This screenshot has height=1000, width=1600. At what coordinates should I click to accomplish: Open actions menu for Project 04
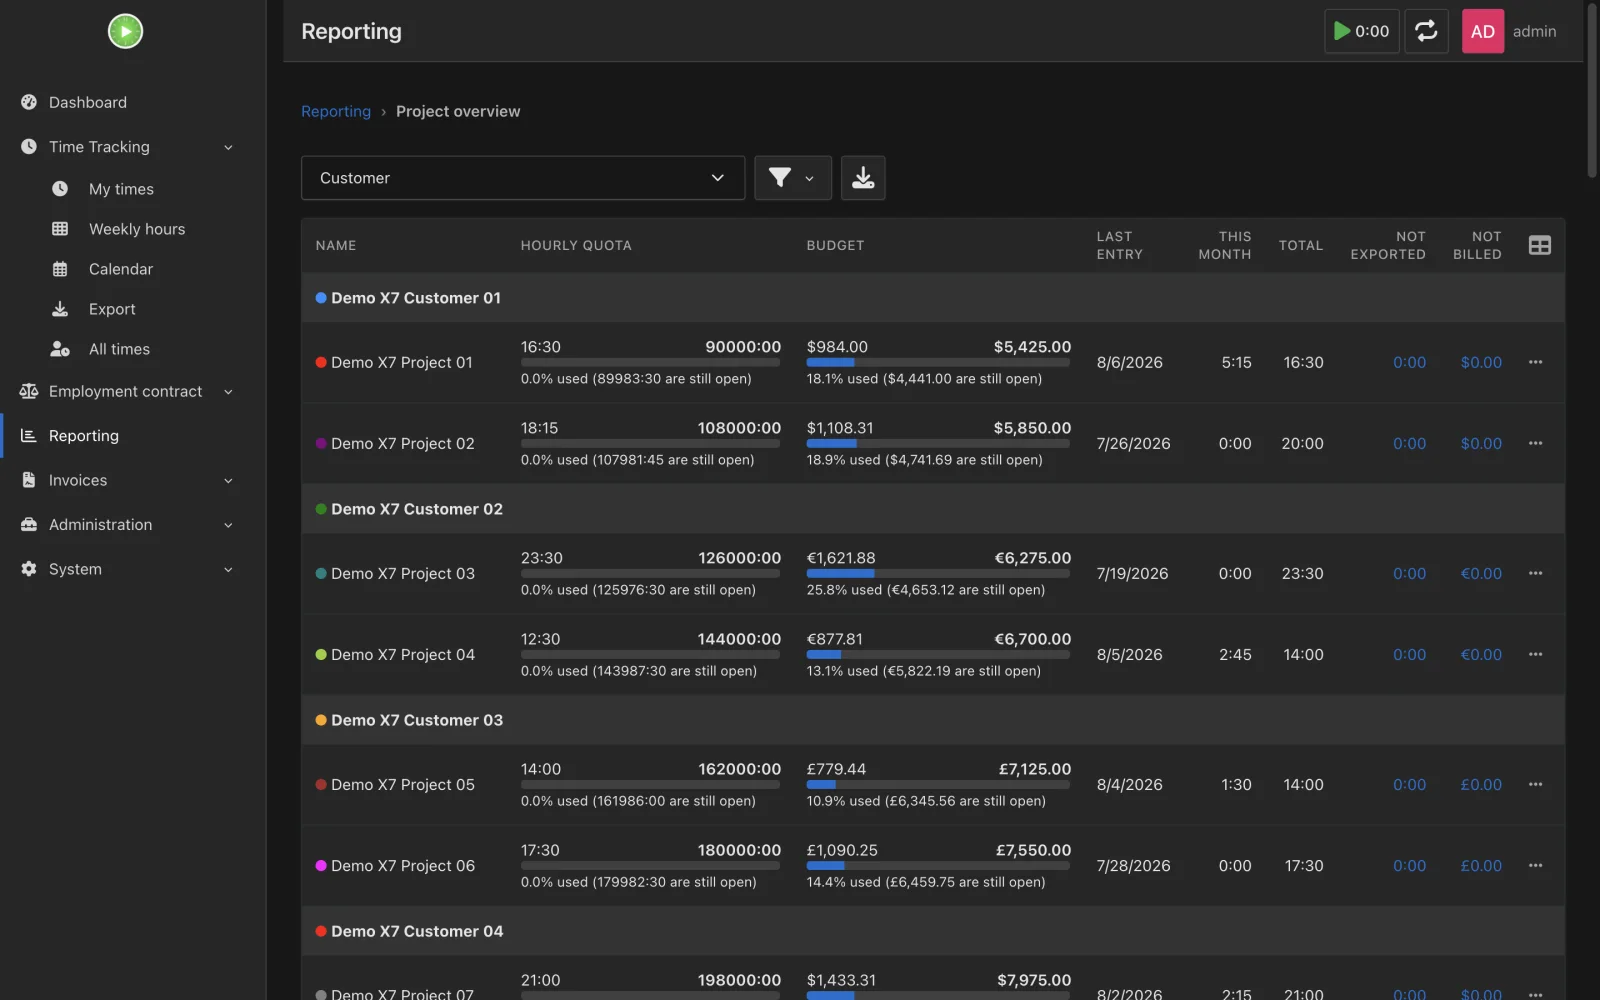click(x=1535, y=654)
